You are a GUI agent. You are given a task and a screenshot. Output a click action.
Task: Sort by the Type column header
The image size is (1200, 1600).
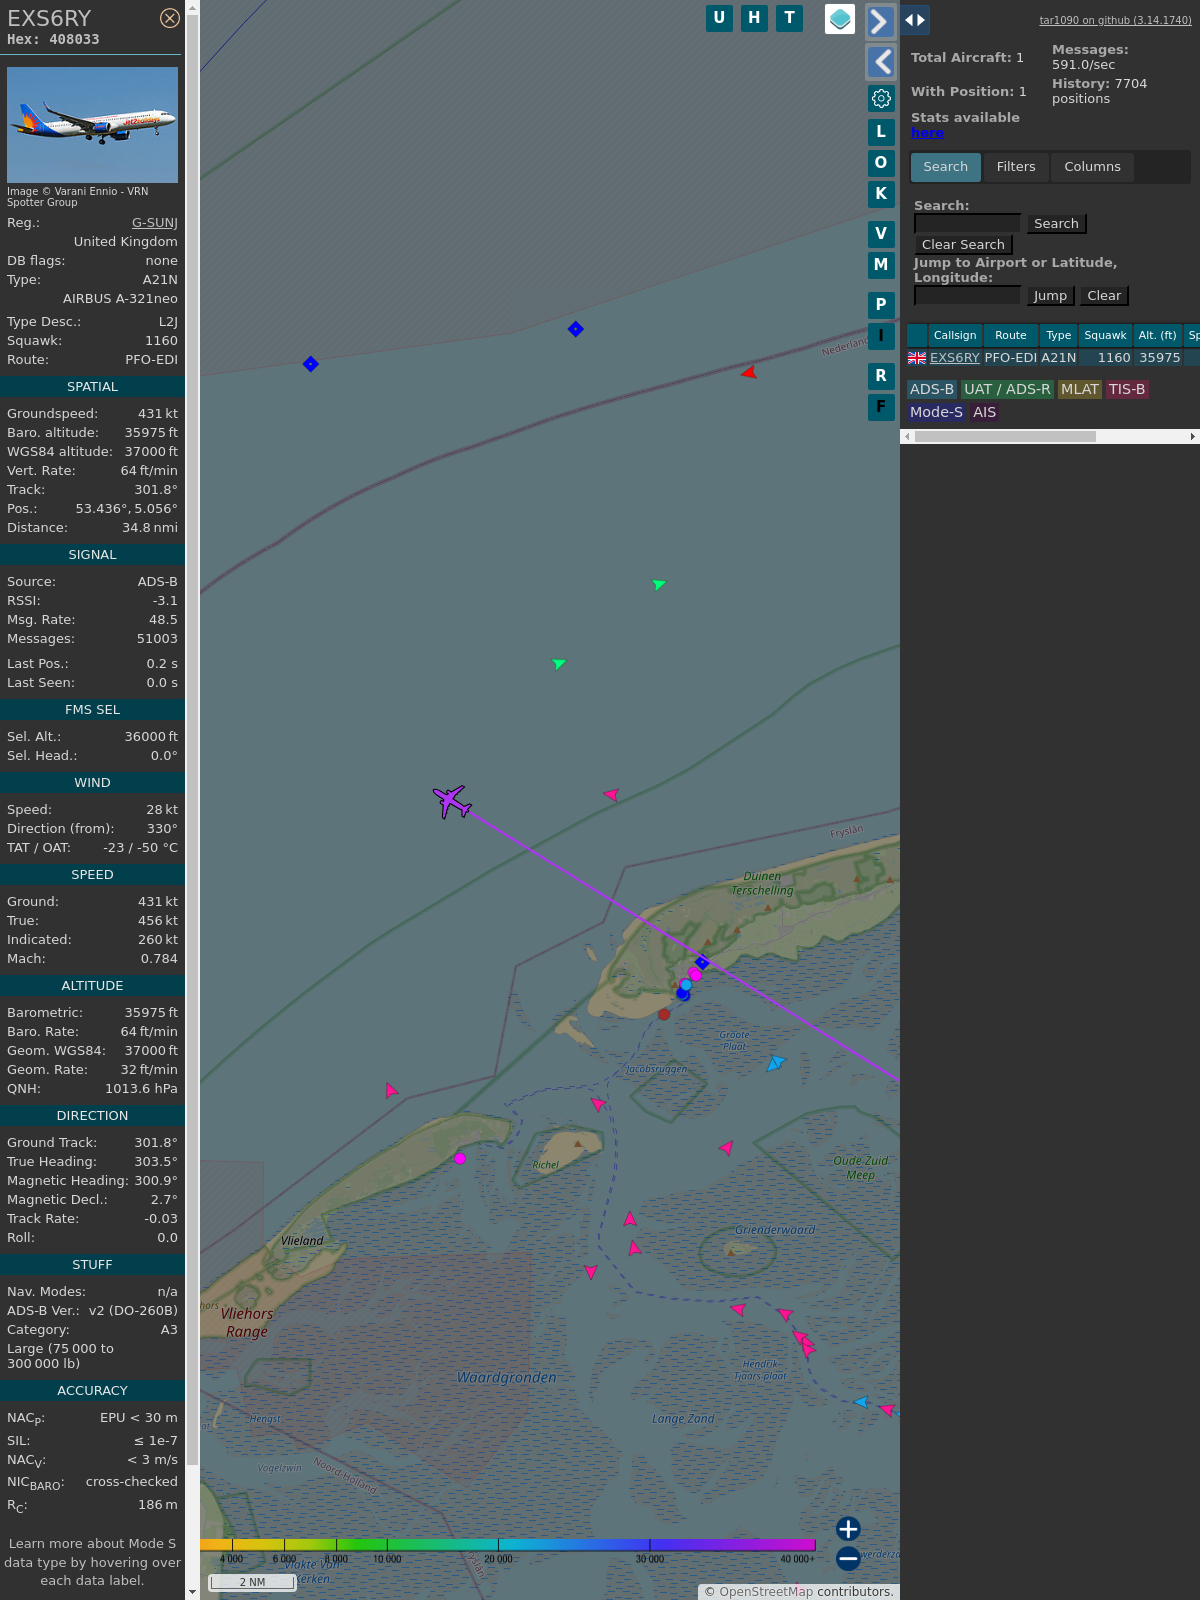(x=1059, y=335)
